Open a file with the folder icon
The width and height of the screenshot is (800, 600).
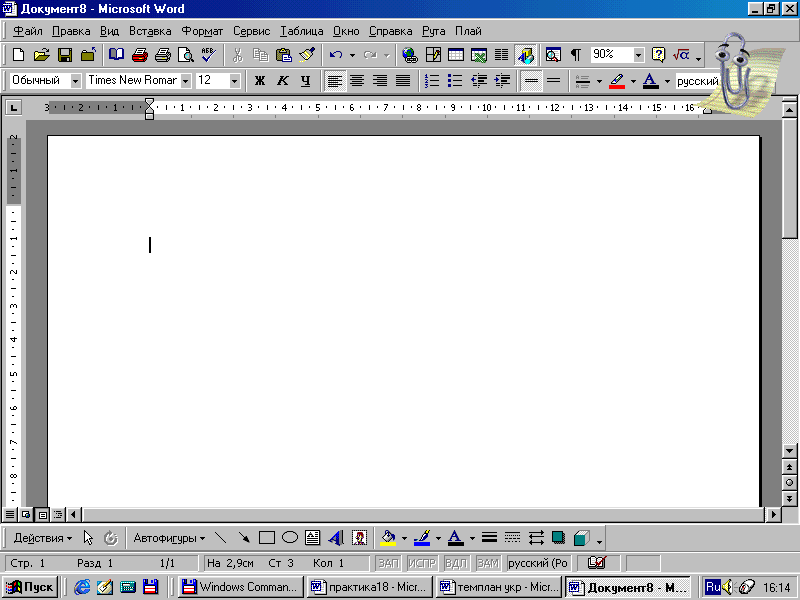(x=41, y=55)
